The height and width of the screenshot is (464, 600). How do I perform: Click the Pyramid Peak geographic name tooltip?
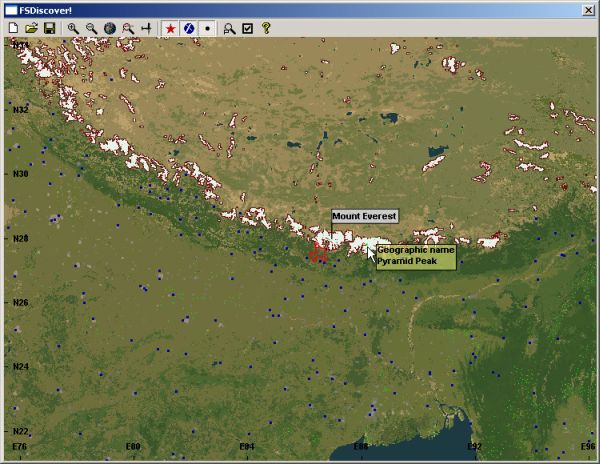416,256
